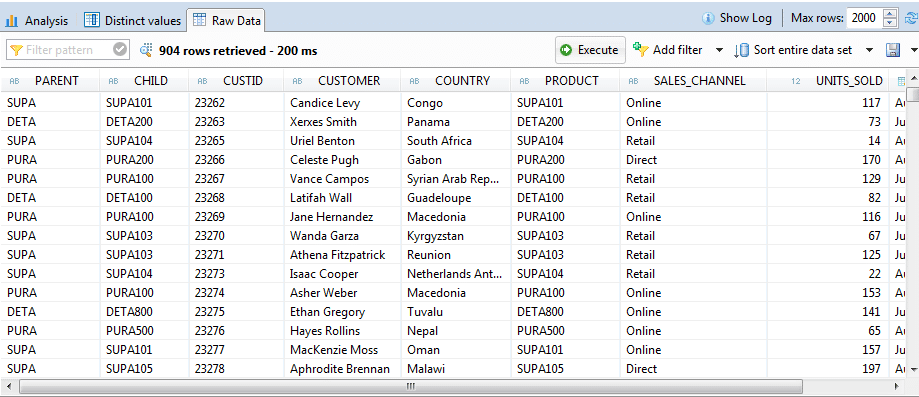Image resolution: width=919 pixels, height=397 pixels.
Task: Increase Max rows with up arrow
Action: (890, 14)
